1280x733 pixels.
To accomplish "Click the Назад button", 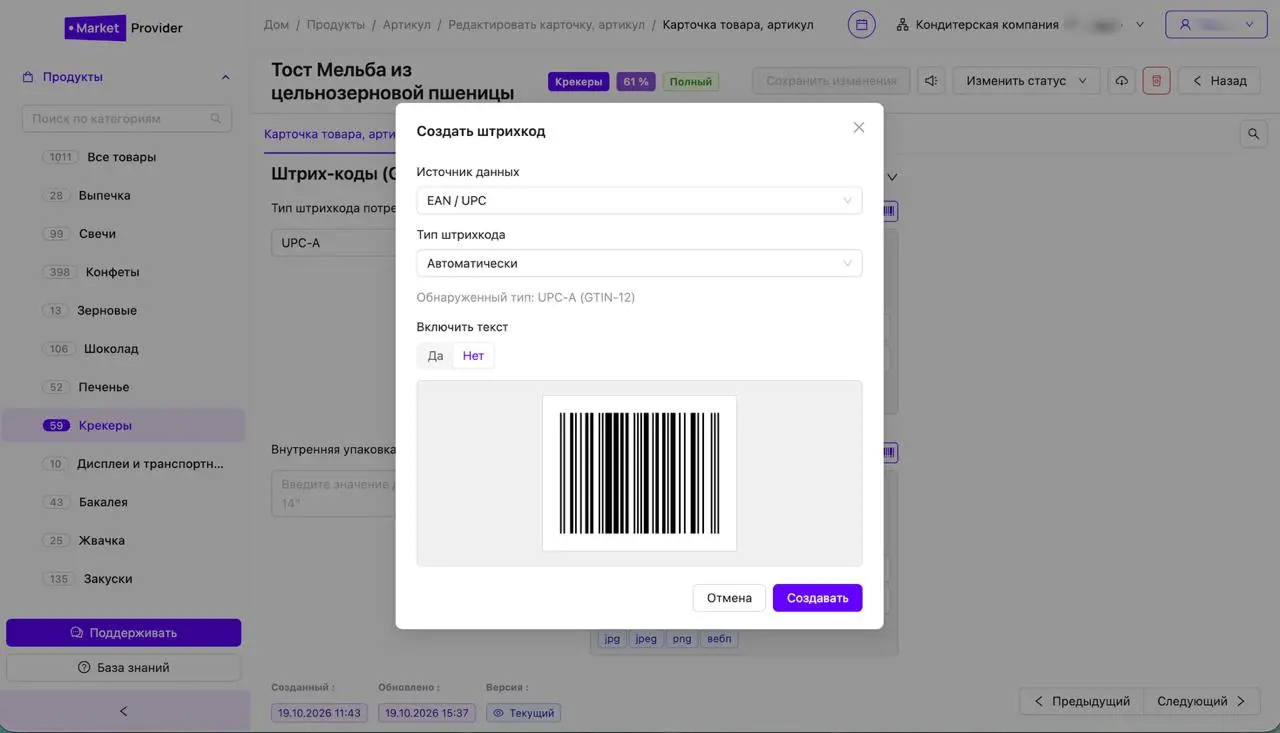I will tap(1218, 81).
